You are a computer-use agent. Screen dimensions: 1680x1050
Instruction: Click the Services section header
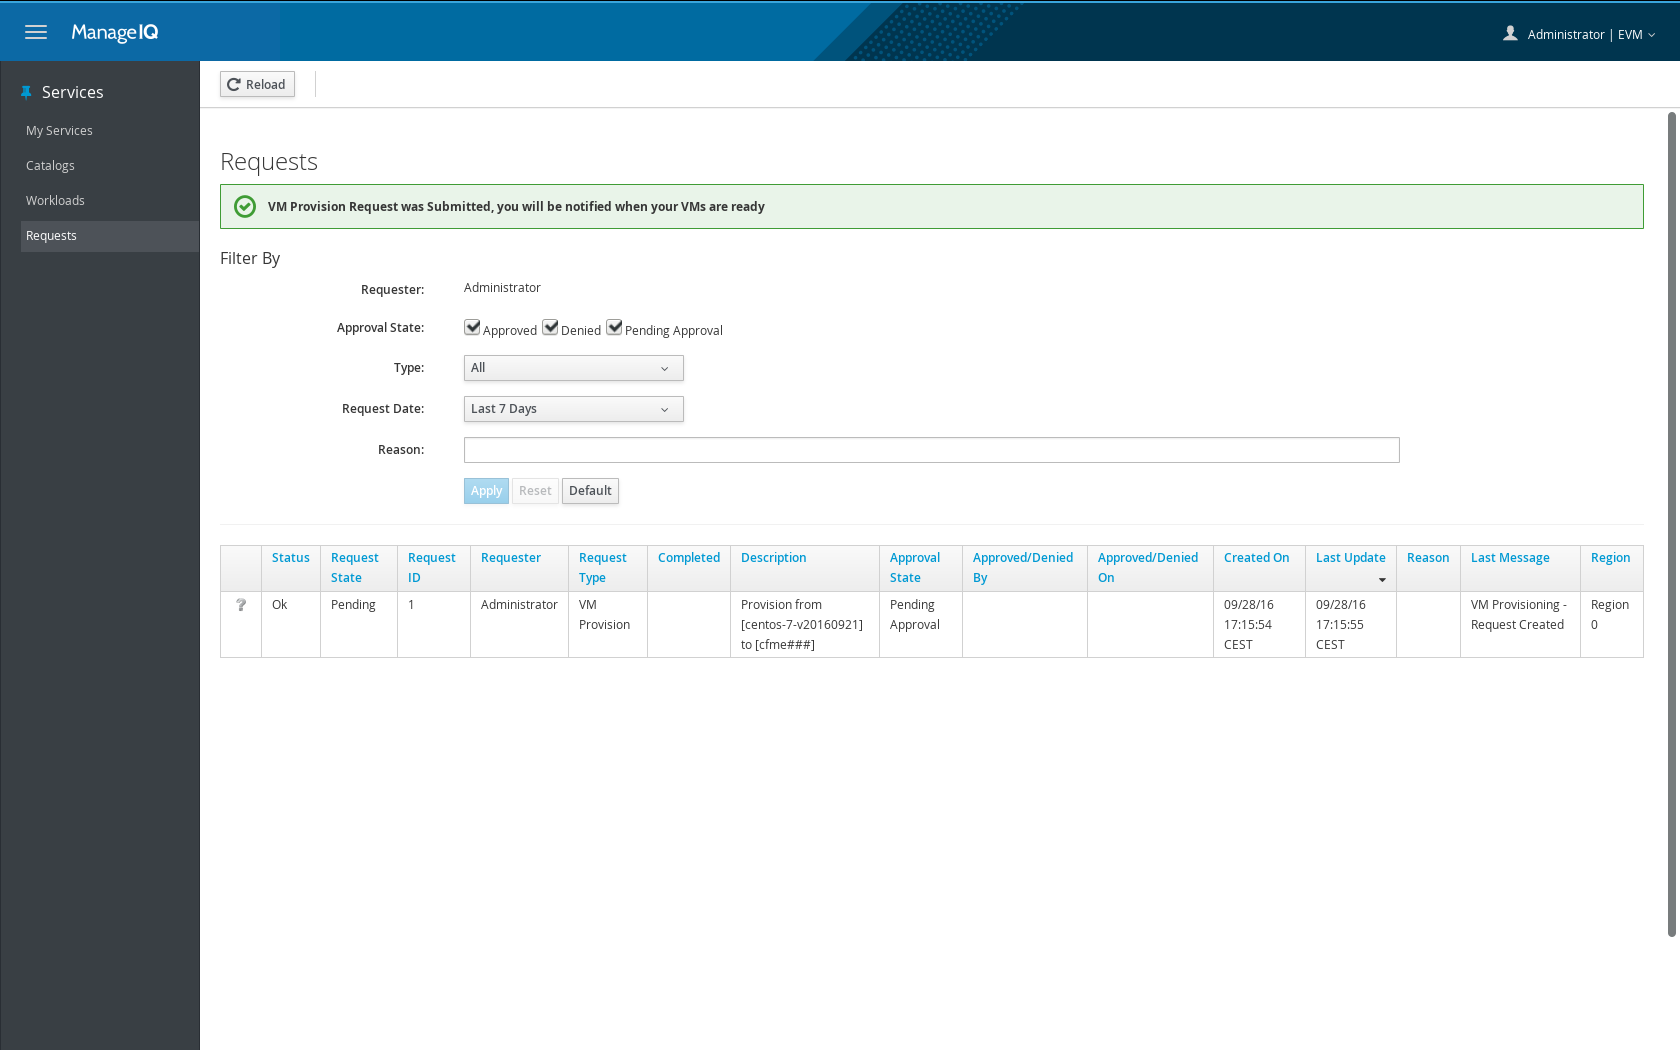[72, 92]
